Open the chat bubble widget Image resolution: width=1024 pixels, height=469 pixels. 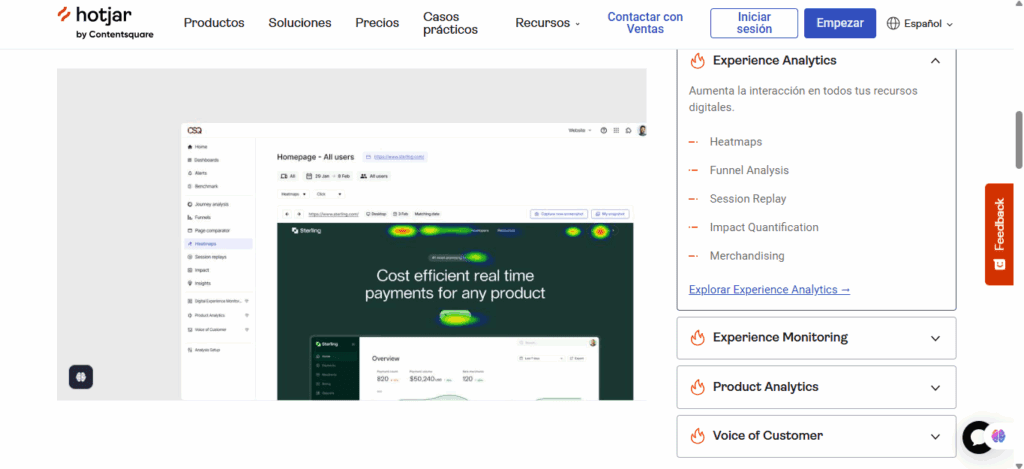point(977,438)
